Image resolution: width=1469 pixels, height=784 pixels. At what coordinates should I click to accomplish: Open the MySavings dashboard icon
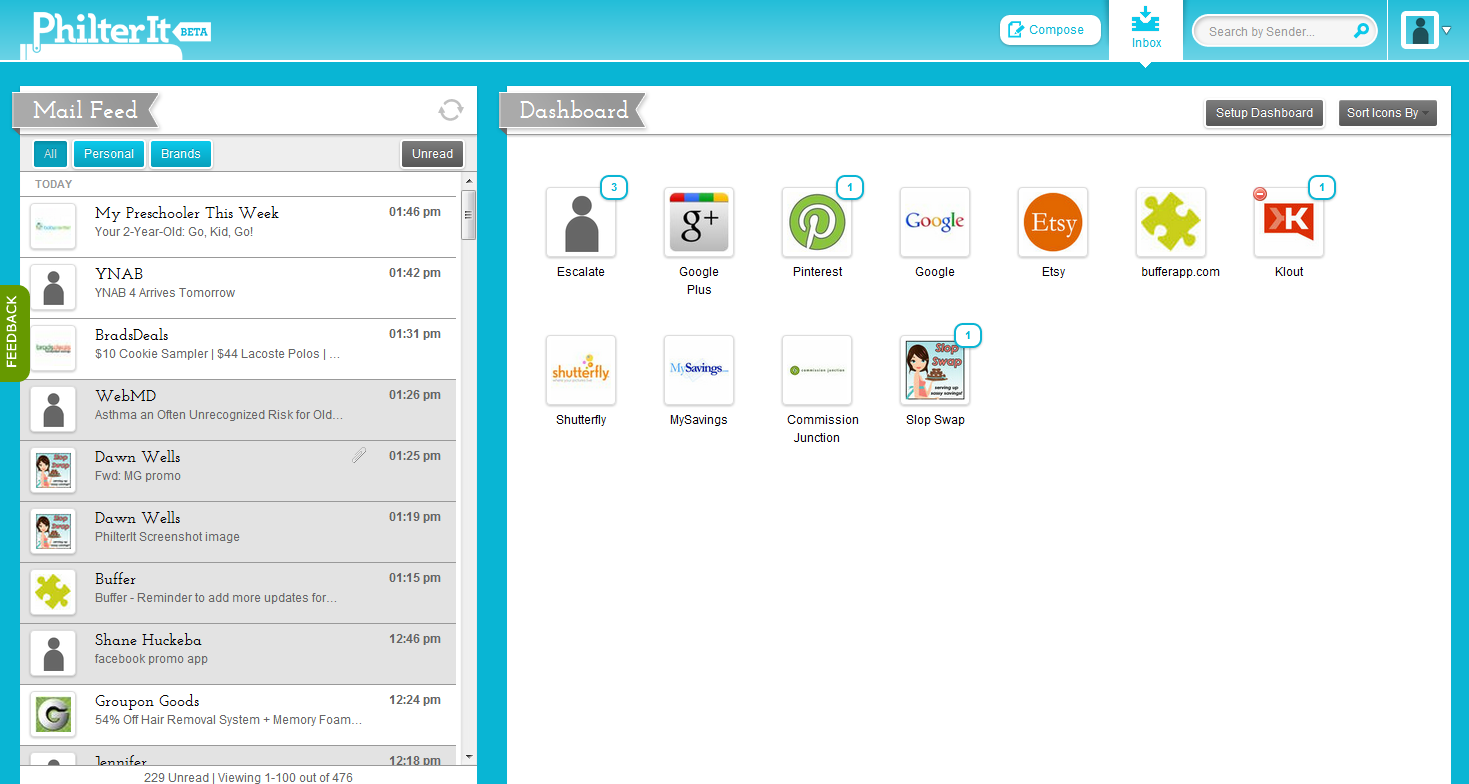coord(699,370)
